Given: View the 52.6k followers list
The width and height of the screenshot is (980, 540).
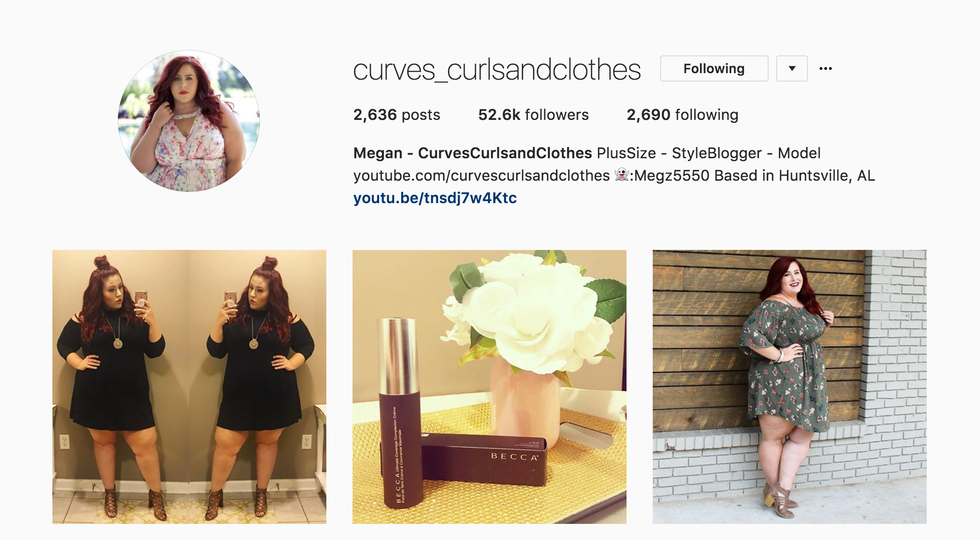Looking at the screenshot, I should [x=533, y=115].
